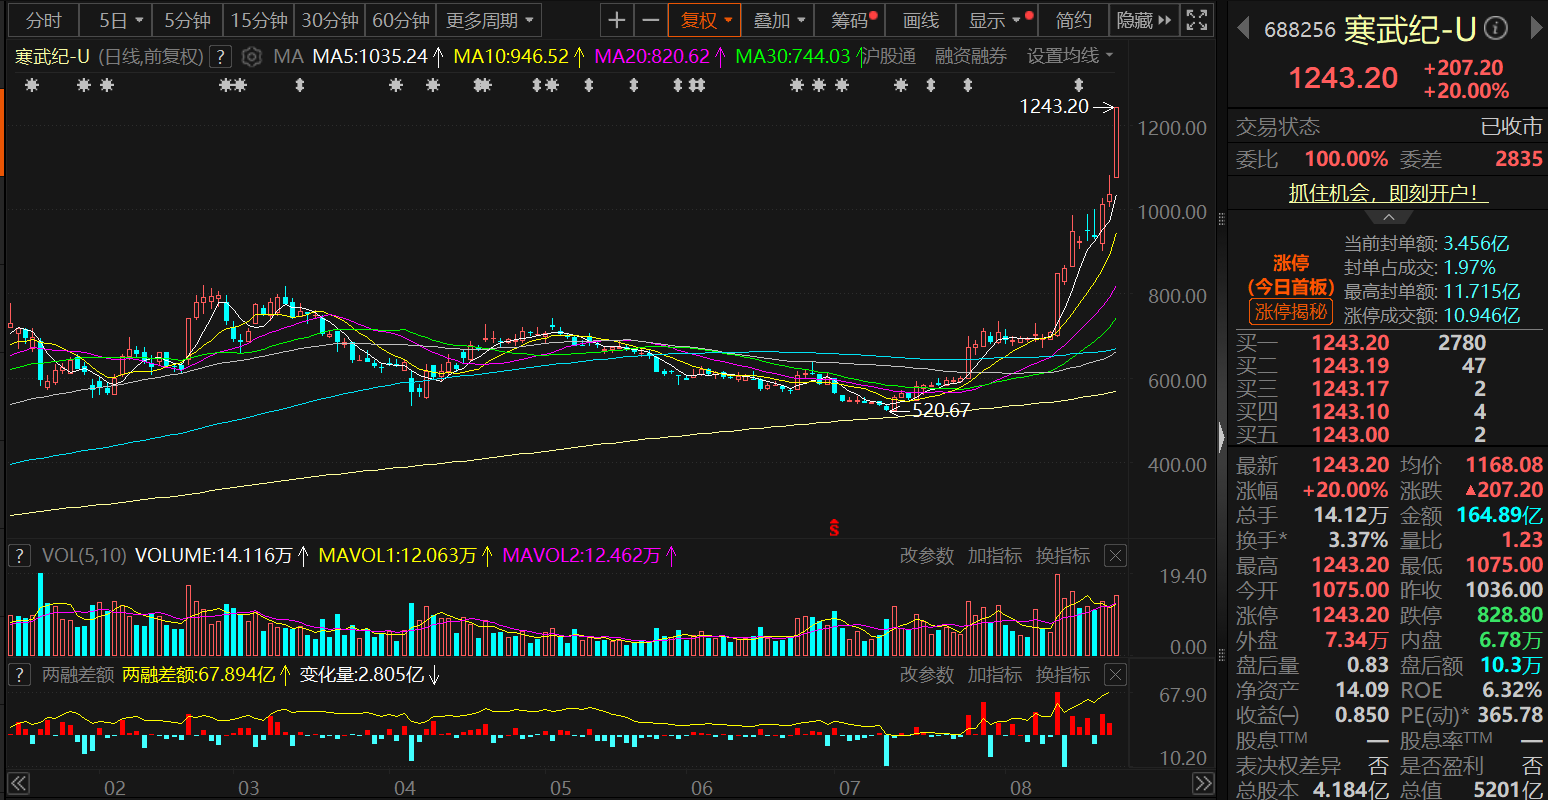
Task: Click the stock info icon beside 寒武纪-U
Action: coord(1496,29)
